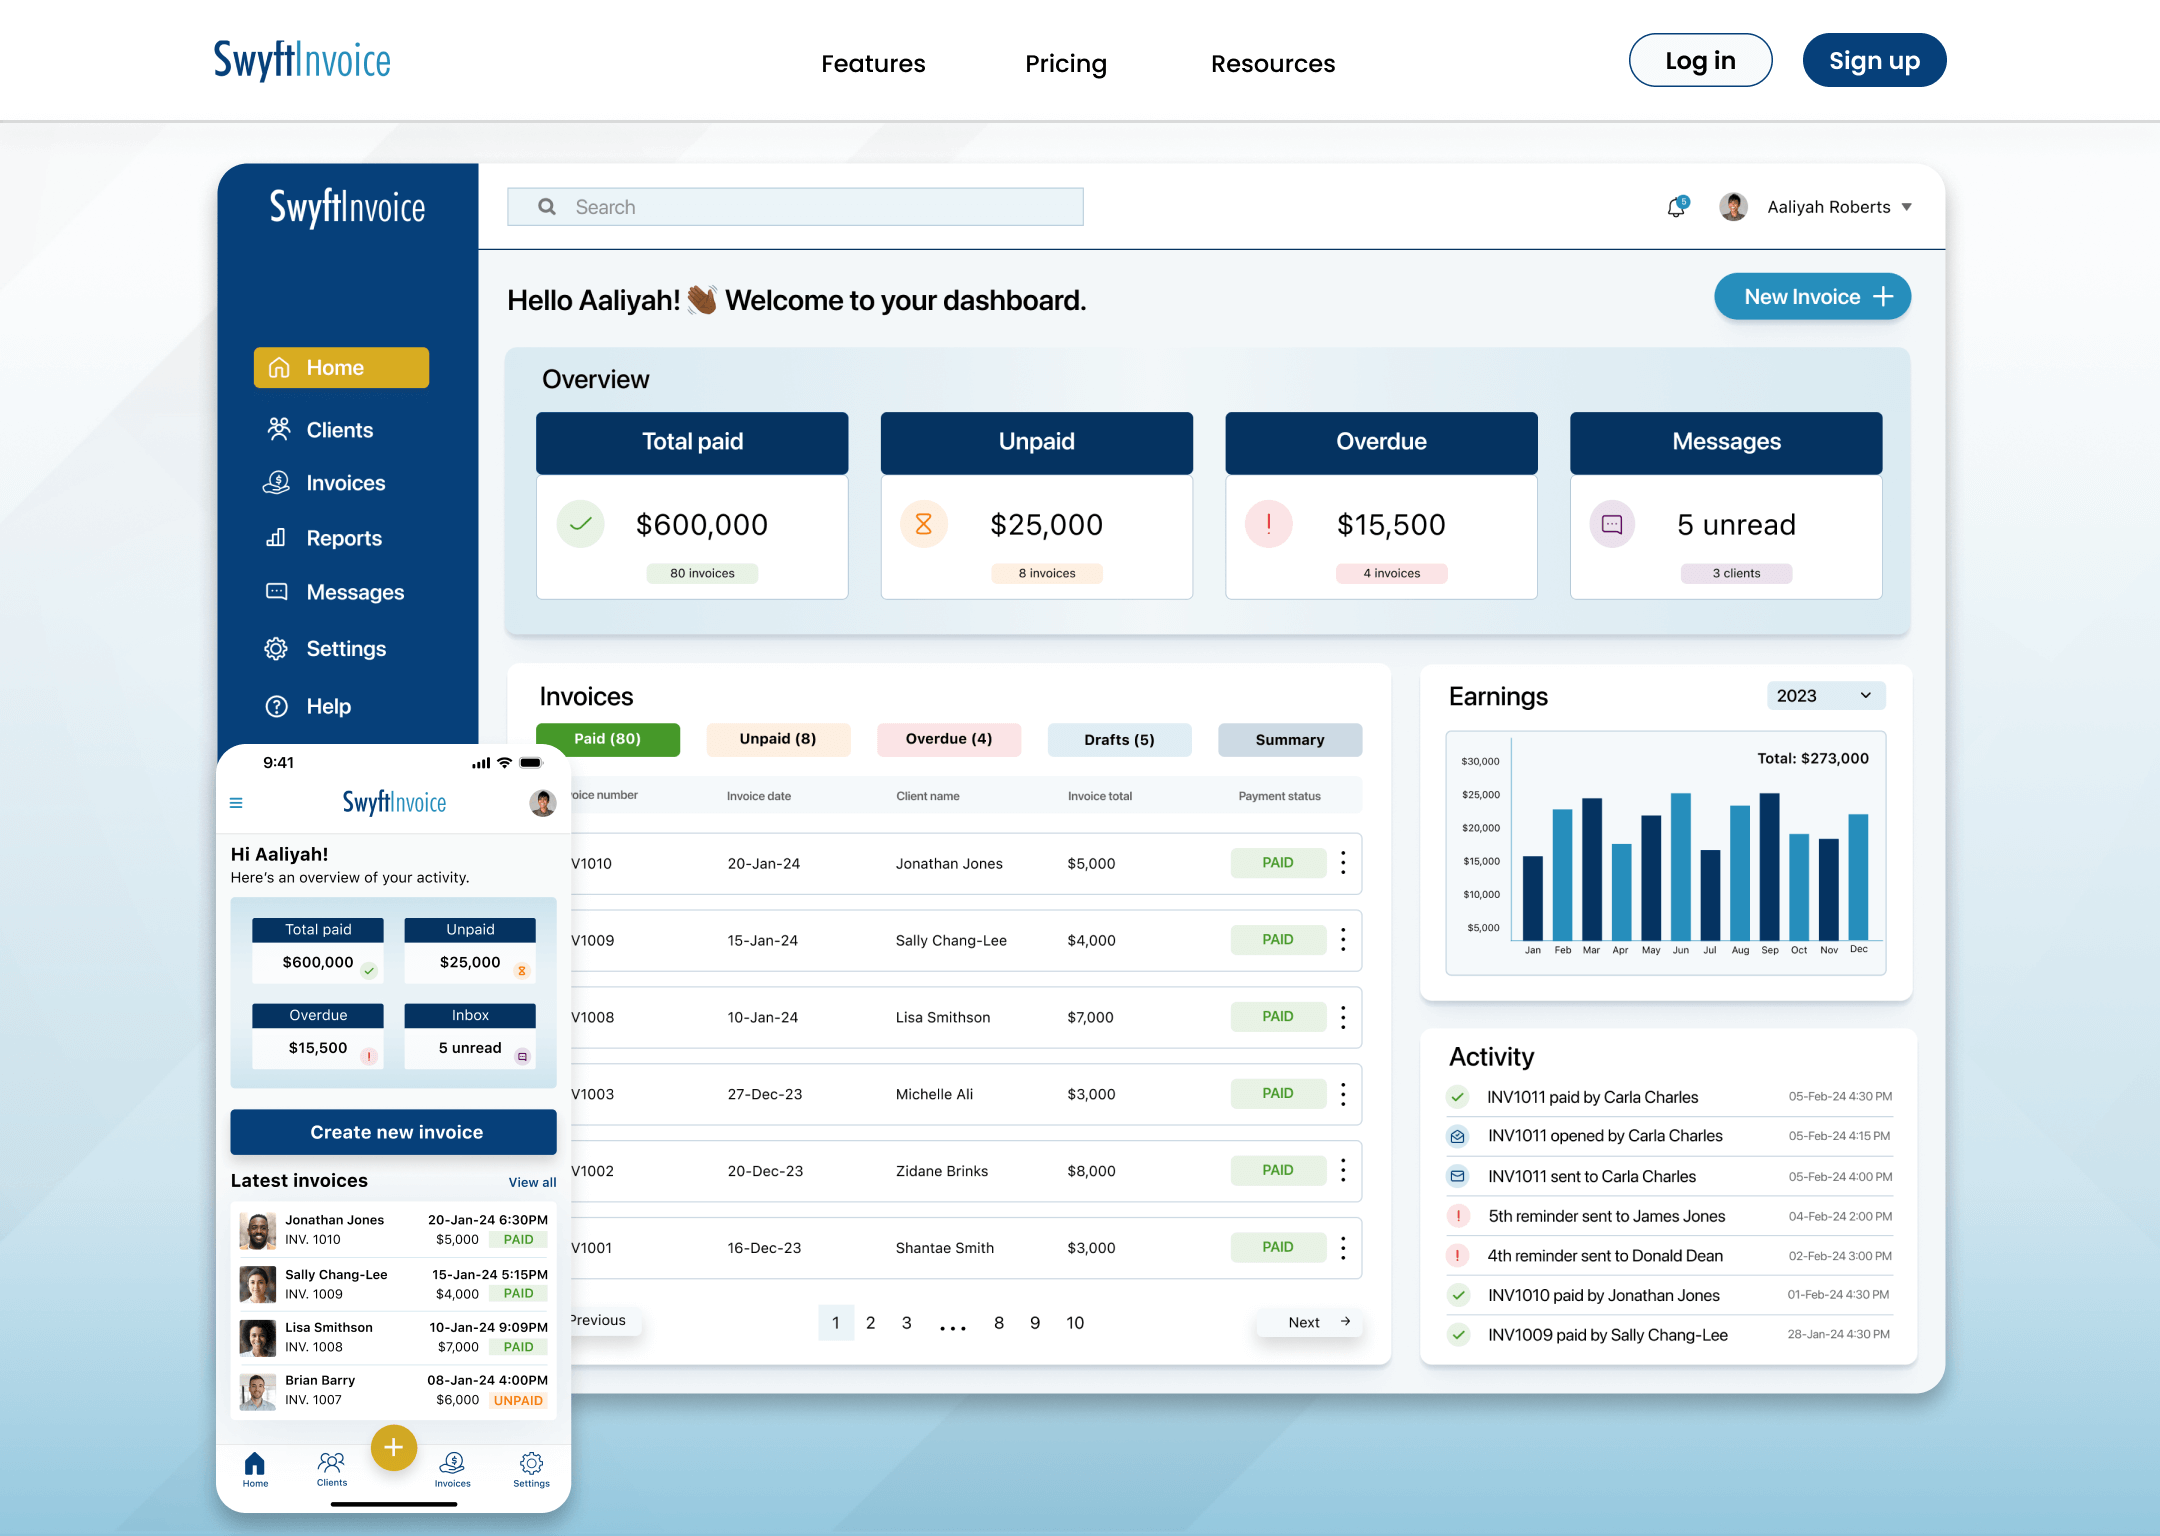The height and width of the screenshot is (1536, 2160).
Task: Tap the Settings icon in the mobile bottom bar
Action: (x=531, y=1470)
